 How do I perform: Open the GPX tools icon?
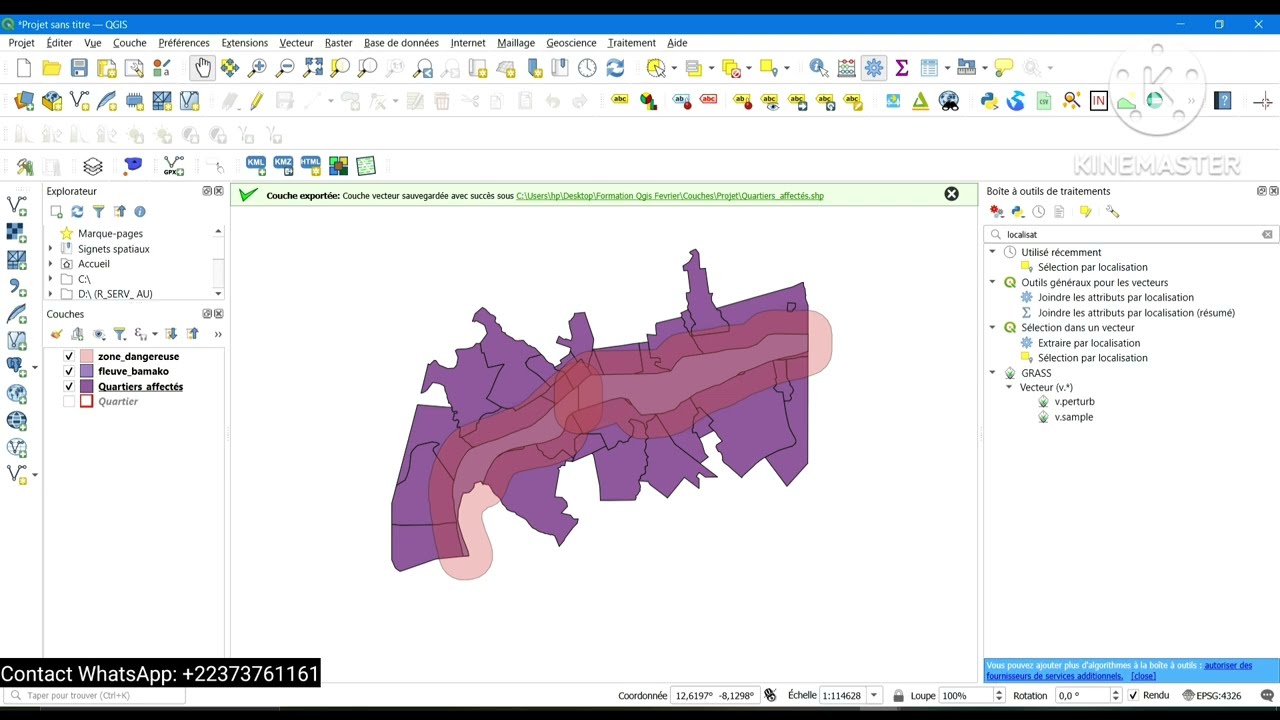[x=174, y=166]
